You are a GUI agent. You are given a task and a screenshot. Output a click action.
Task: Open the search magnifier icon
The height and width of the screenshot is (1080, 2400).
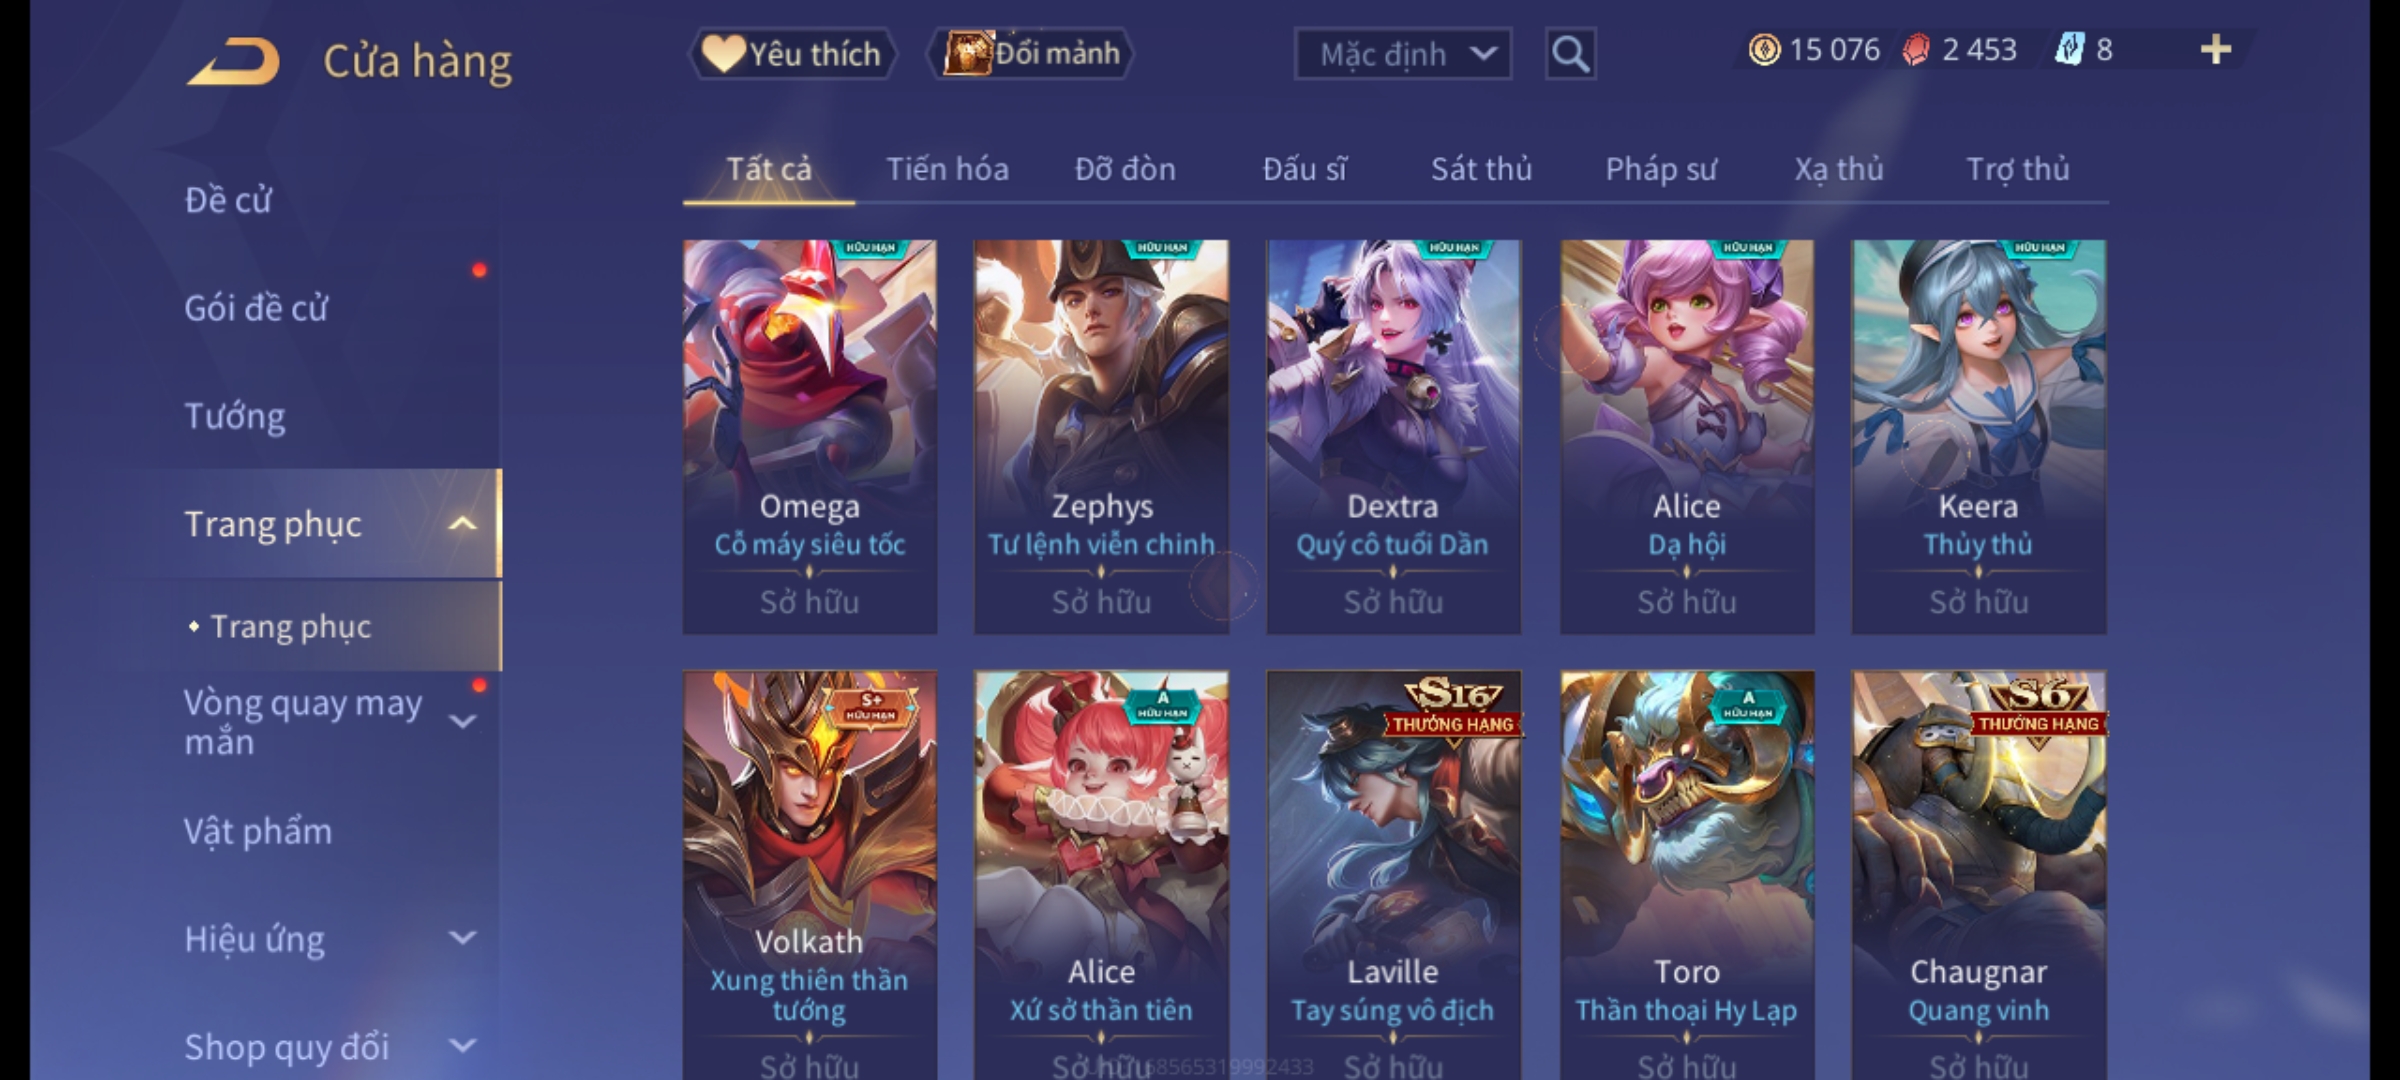click(x=1570, y=54)
